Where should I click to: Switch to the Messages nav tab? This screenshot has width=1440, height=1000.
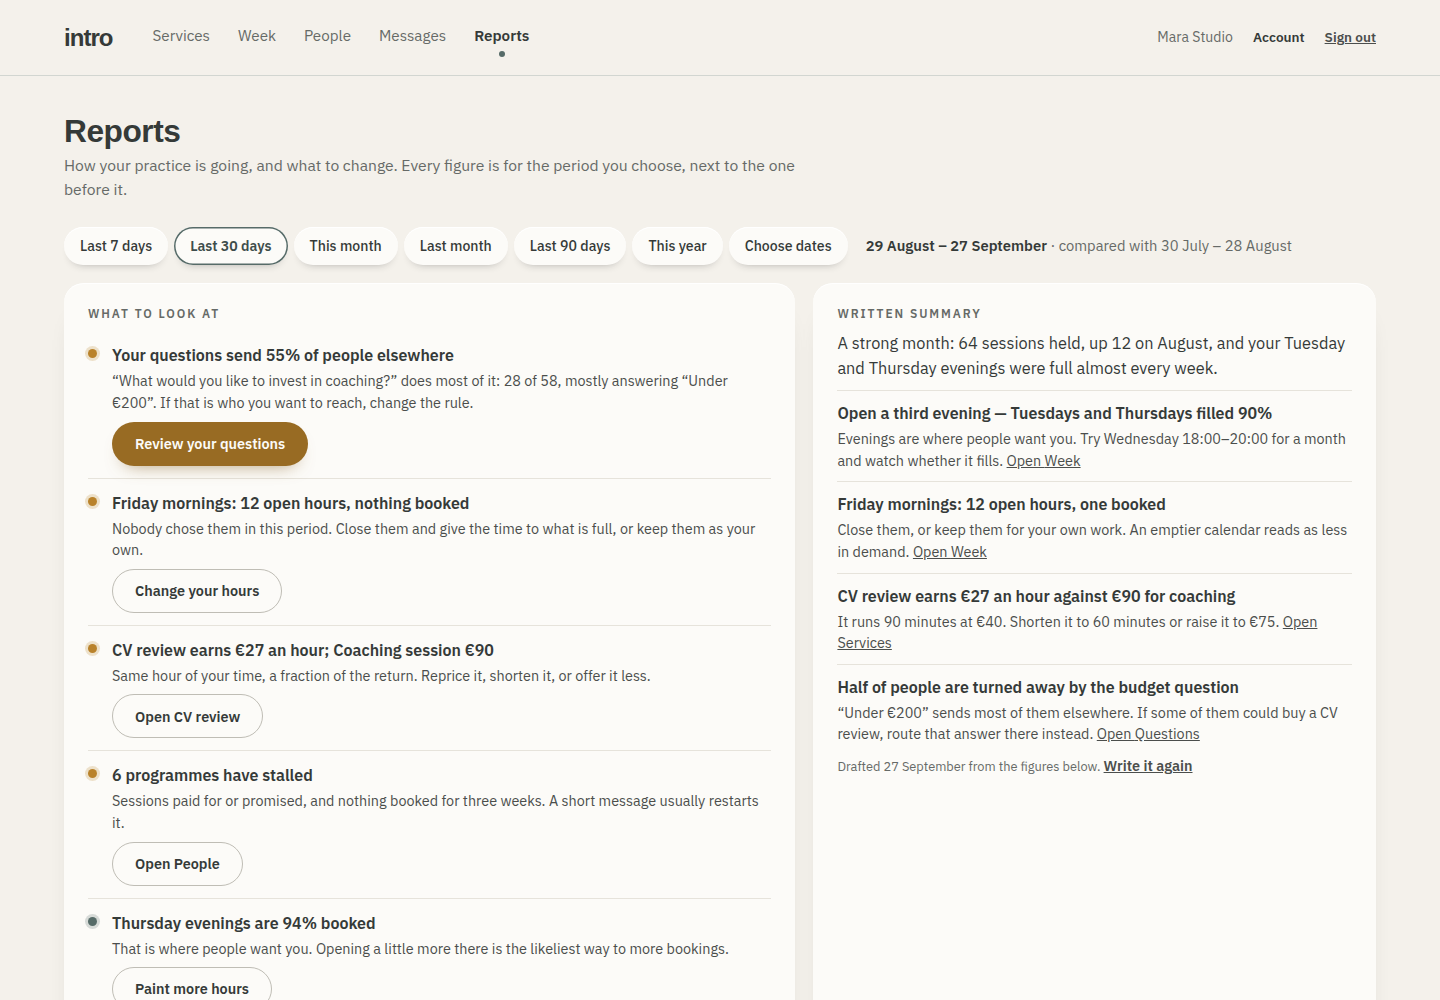click(x=412, y=36)
